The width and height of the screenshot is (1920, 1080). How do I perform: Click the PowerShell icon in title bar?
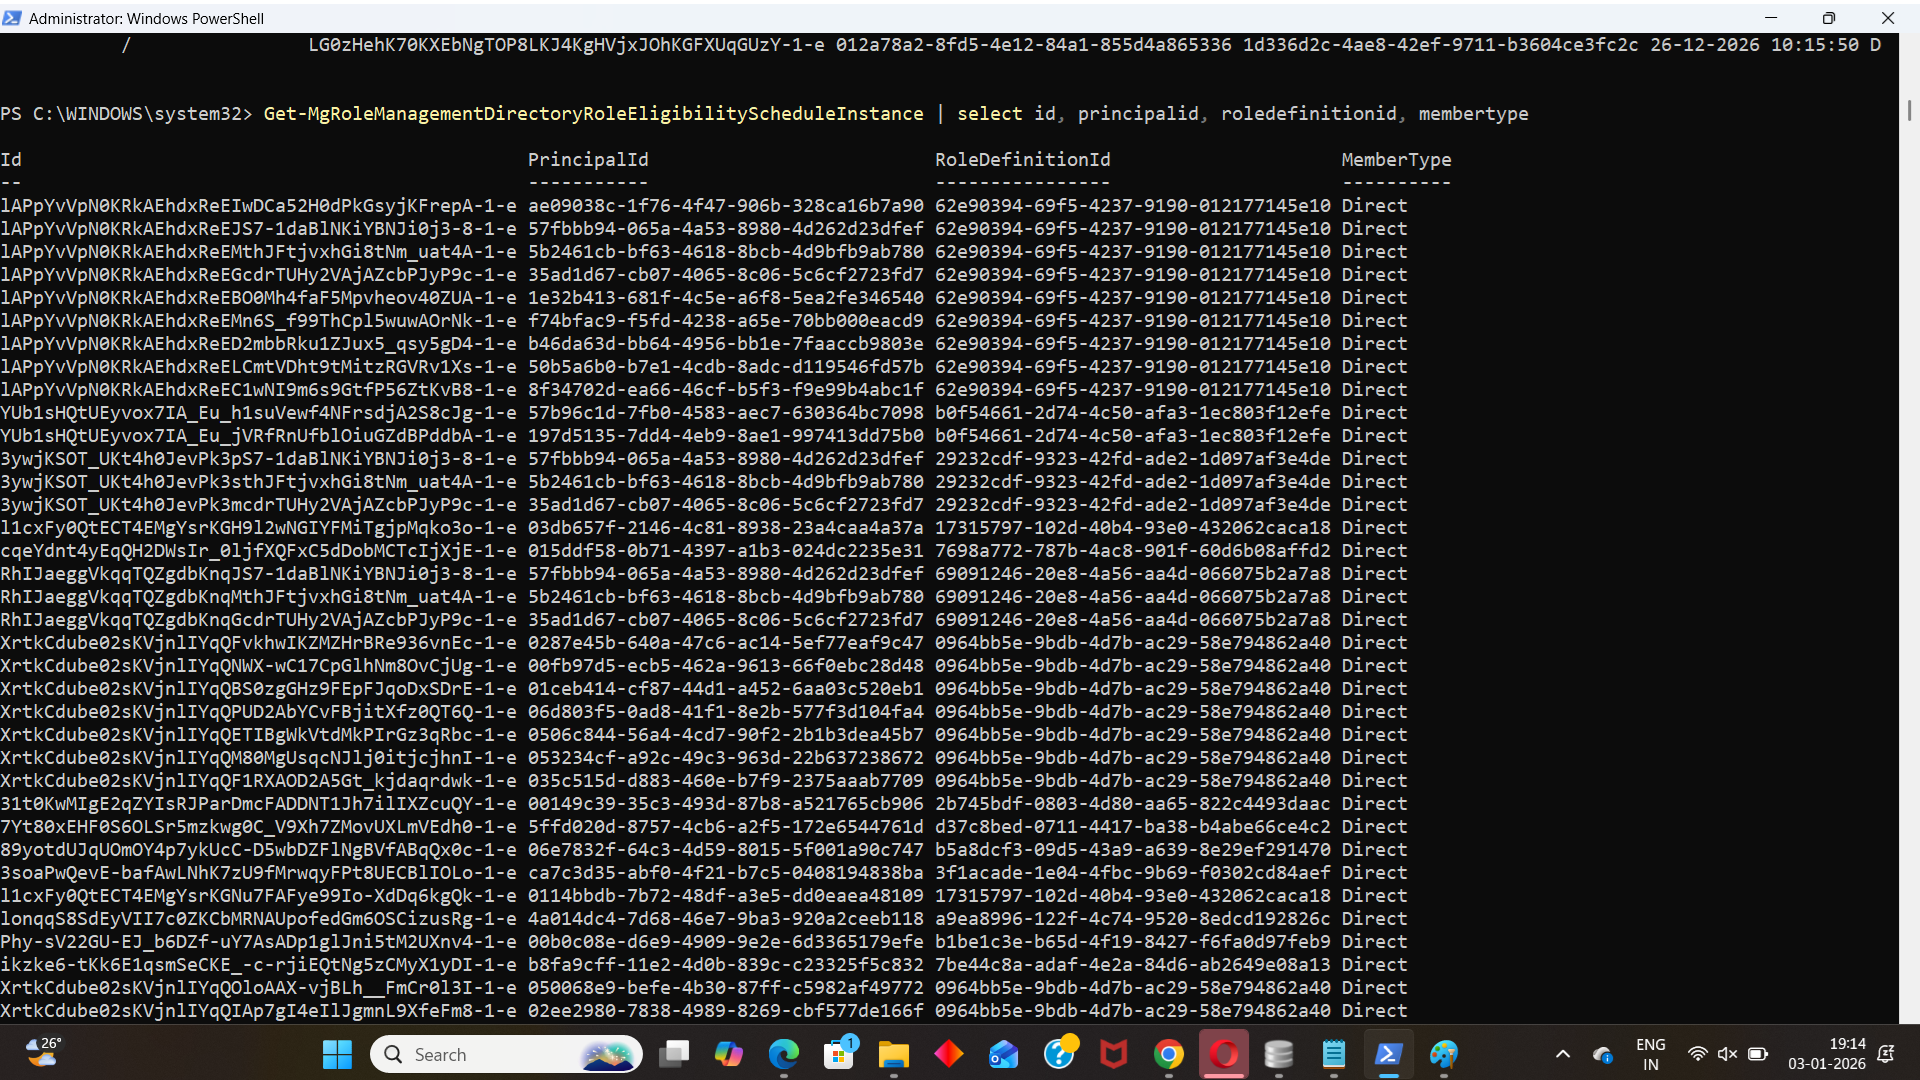[12, 18]
